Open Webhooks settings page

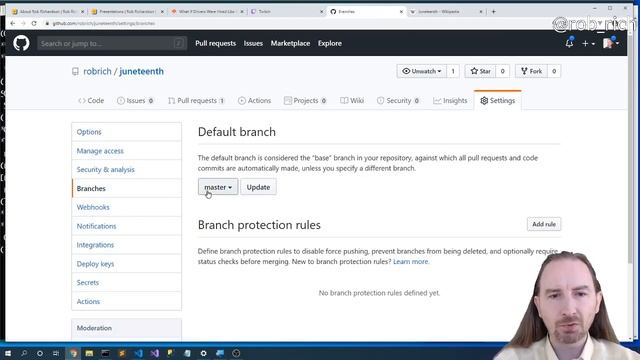coord(127,207)
